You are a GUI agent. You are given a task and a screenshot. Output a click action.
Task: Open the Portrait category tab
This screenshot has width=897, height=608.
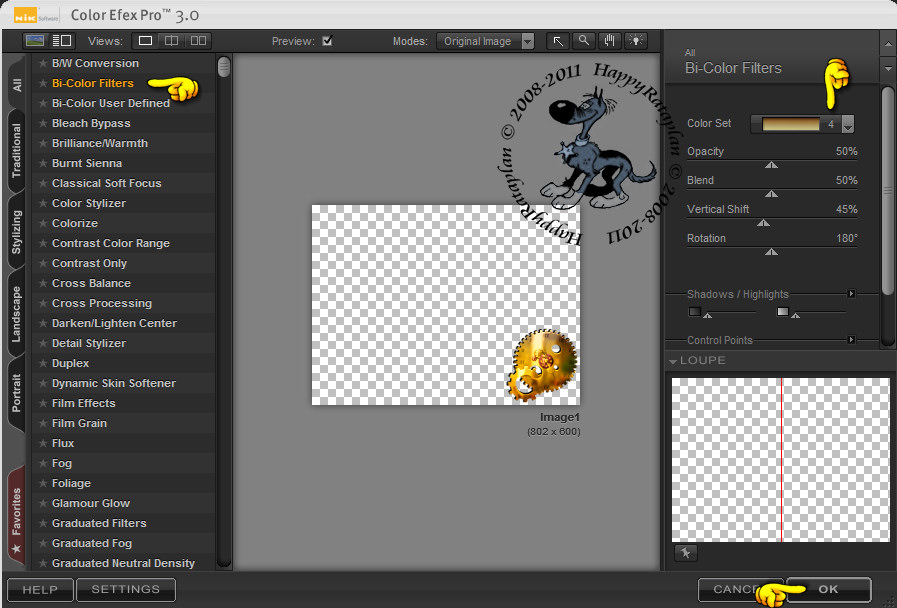tap(17, 393)
